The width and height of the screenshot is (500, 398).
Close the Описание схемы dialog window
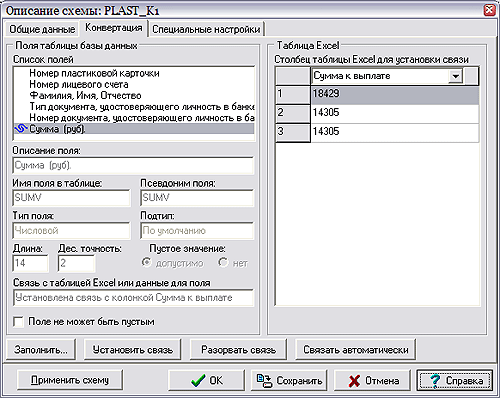coord(490,10)
